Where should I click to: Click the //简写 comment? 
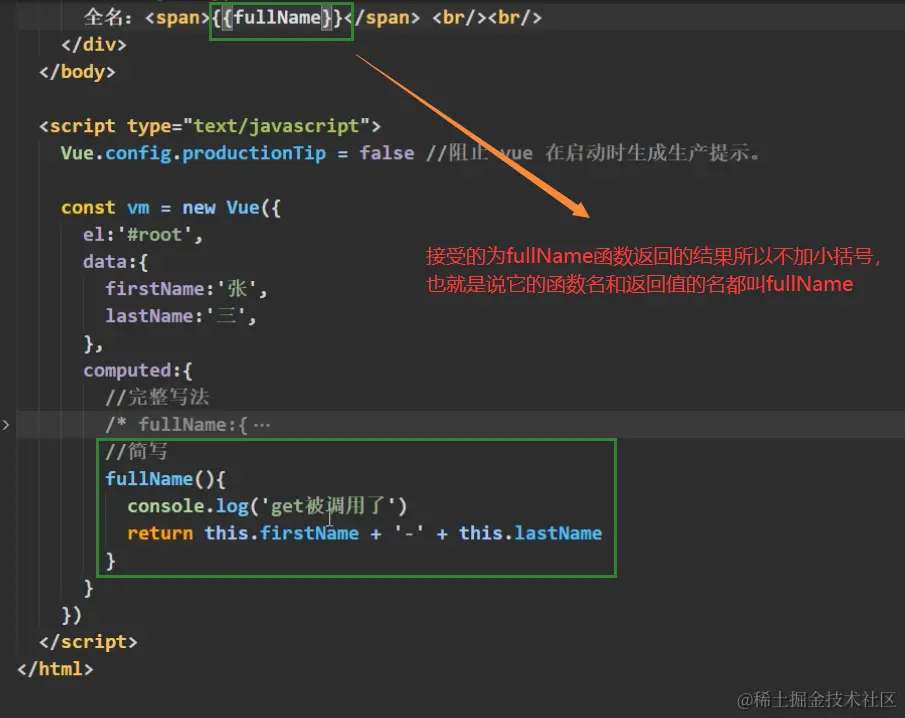pos(136,451)
